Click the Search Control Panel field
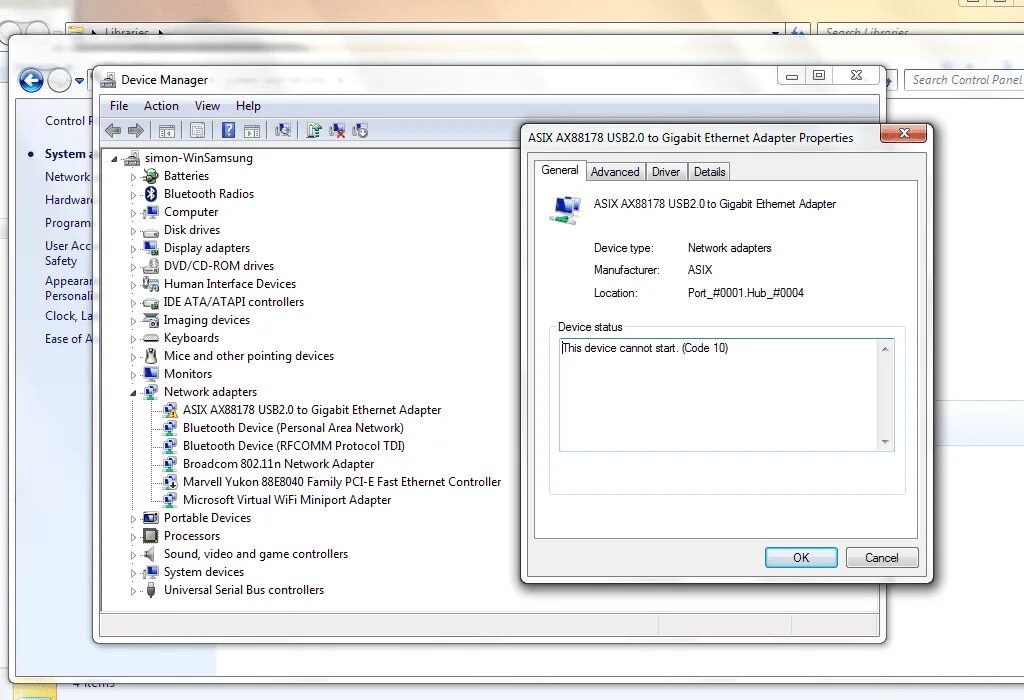This screenshot has height=700, width=1024. click(x=965, y=80)
